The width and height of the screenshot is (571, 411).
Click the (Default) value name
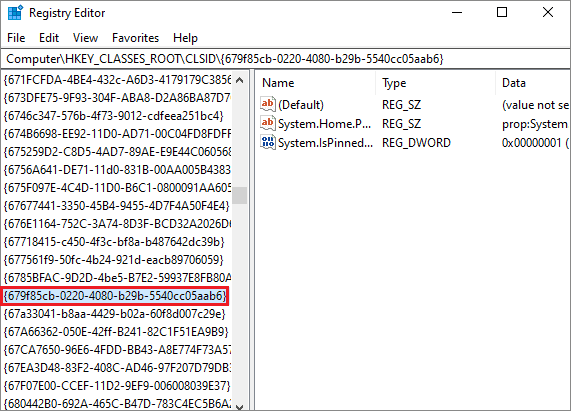coord(301,105)
